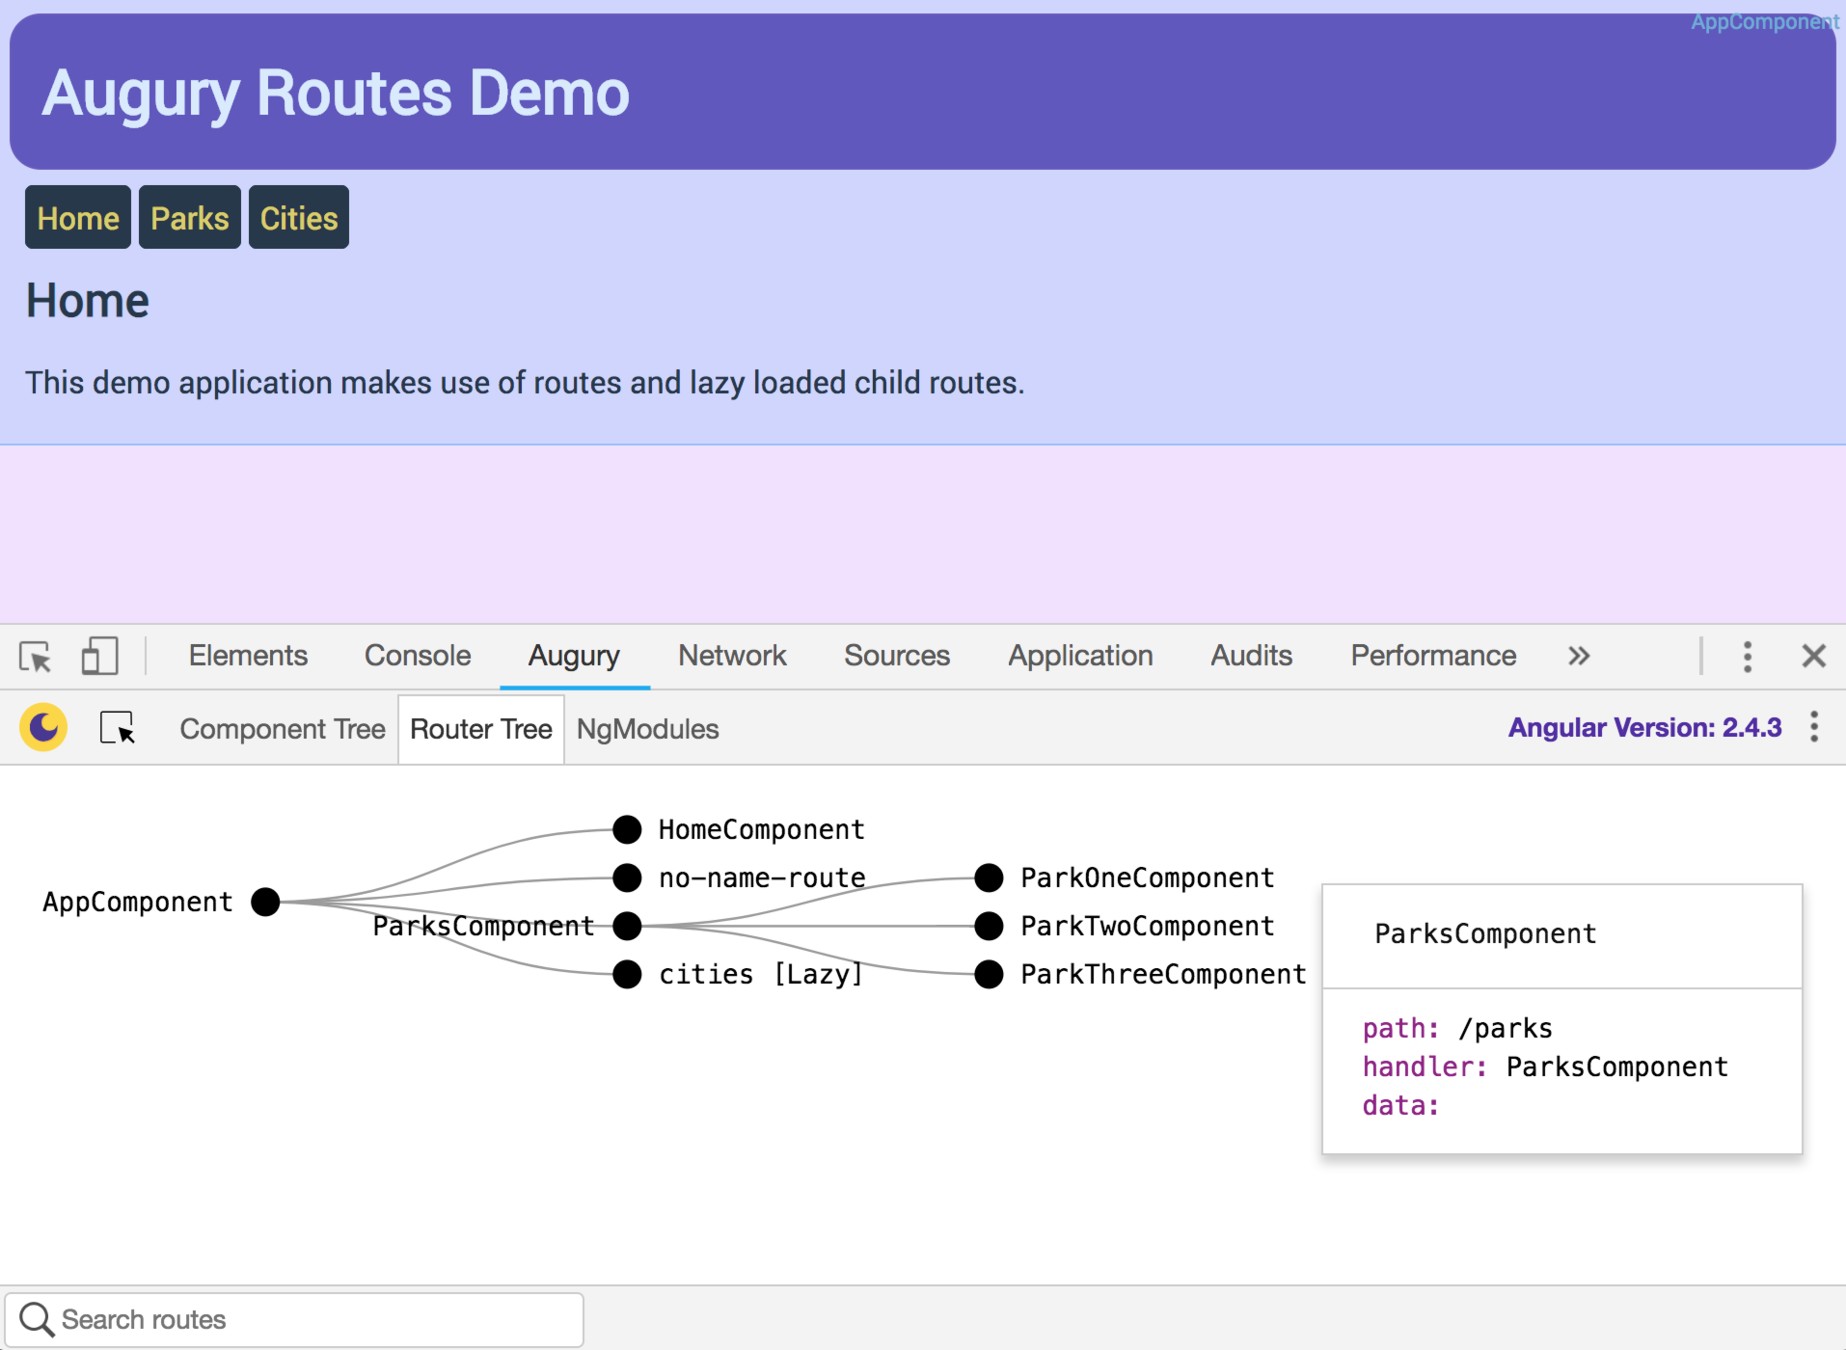Screen dimensions: 1846x1350
Task: Switch to the Elements tab
Action: tap(248, 656)
